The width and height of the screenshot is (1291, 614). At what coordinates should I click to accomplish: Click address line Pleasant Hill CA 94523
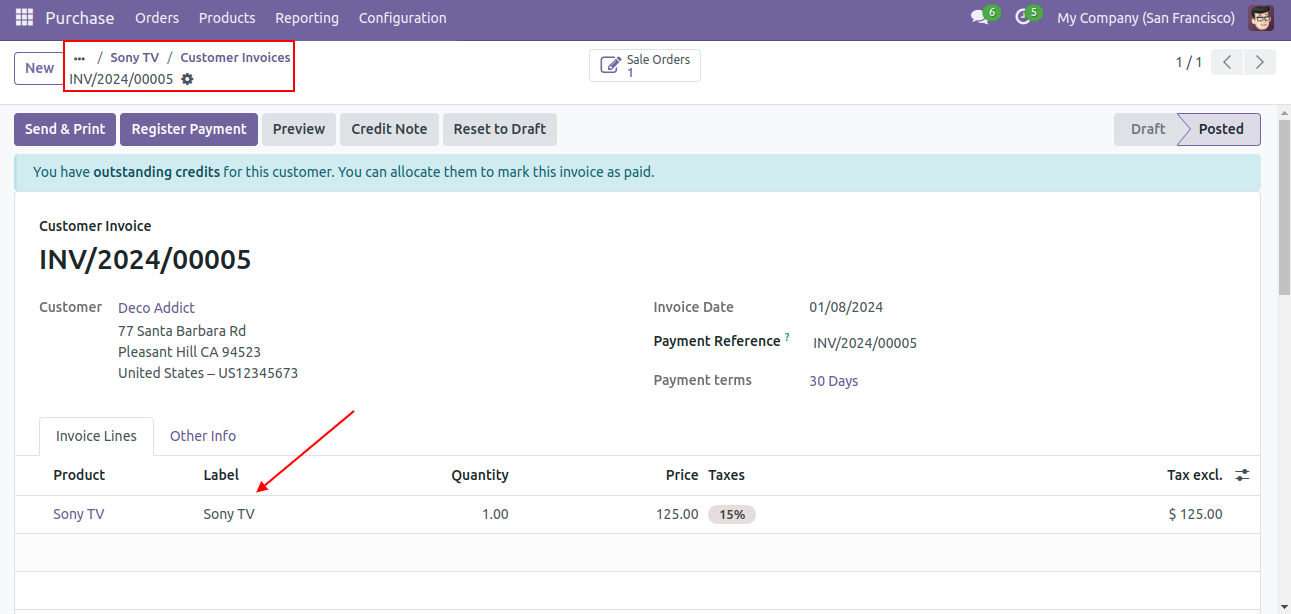pyautogui.click(x=189, y=352)
